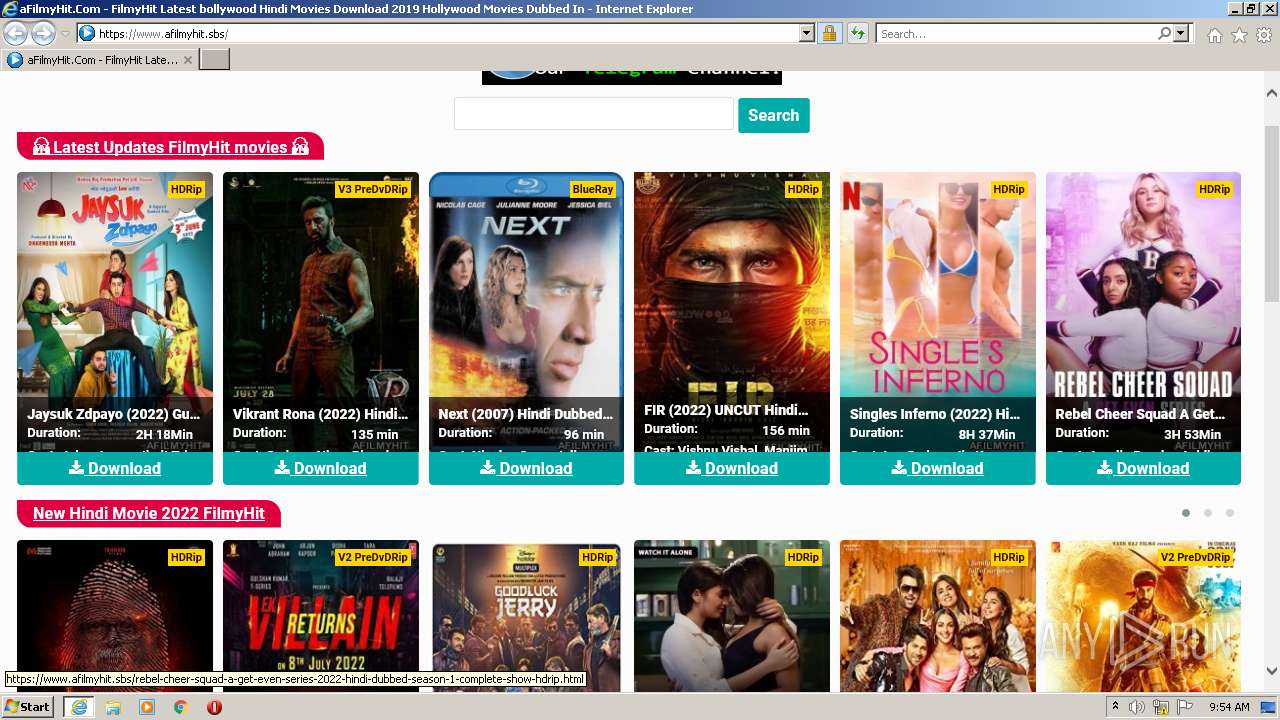Open the Favorites star icon
The image size is (1280, 720).
1239,35
